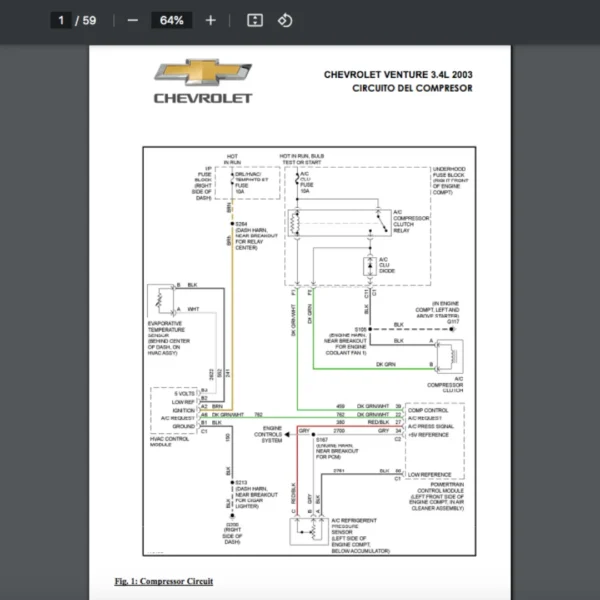Click the 'EVAPORATIVE TEMPERATURE' sensor label
The height and width of the screenshot is (600, 600).
166,326
